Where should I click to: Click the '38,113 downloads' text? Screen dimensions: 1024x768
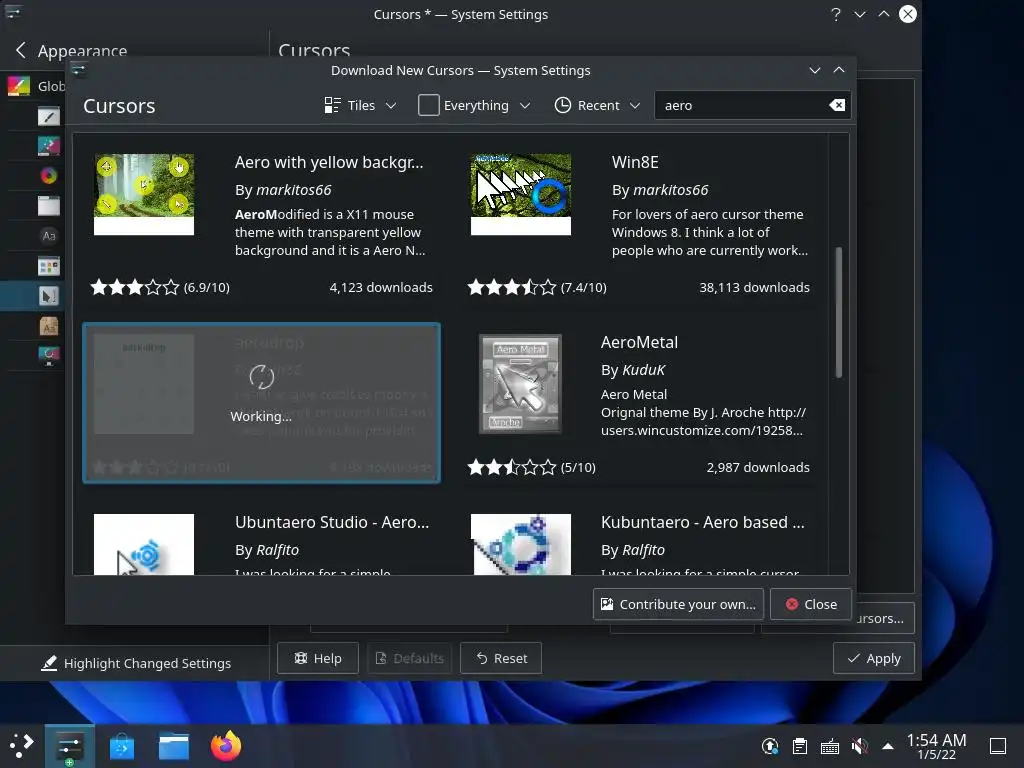754,287
